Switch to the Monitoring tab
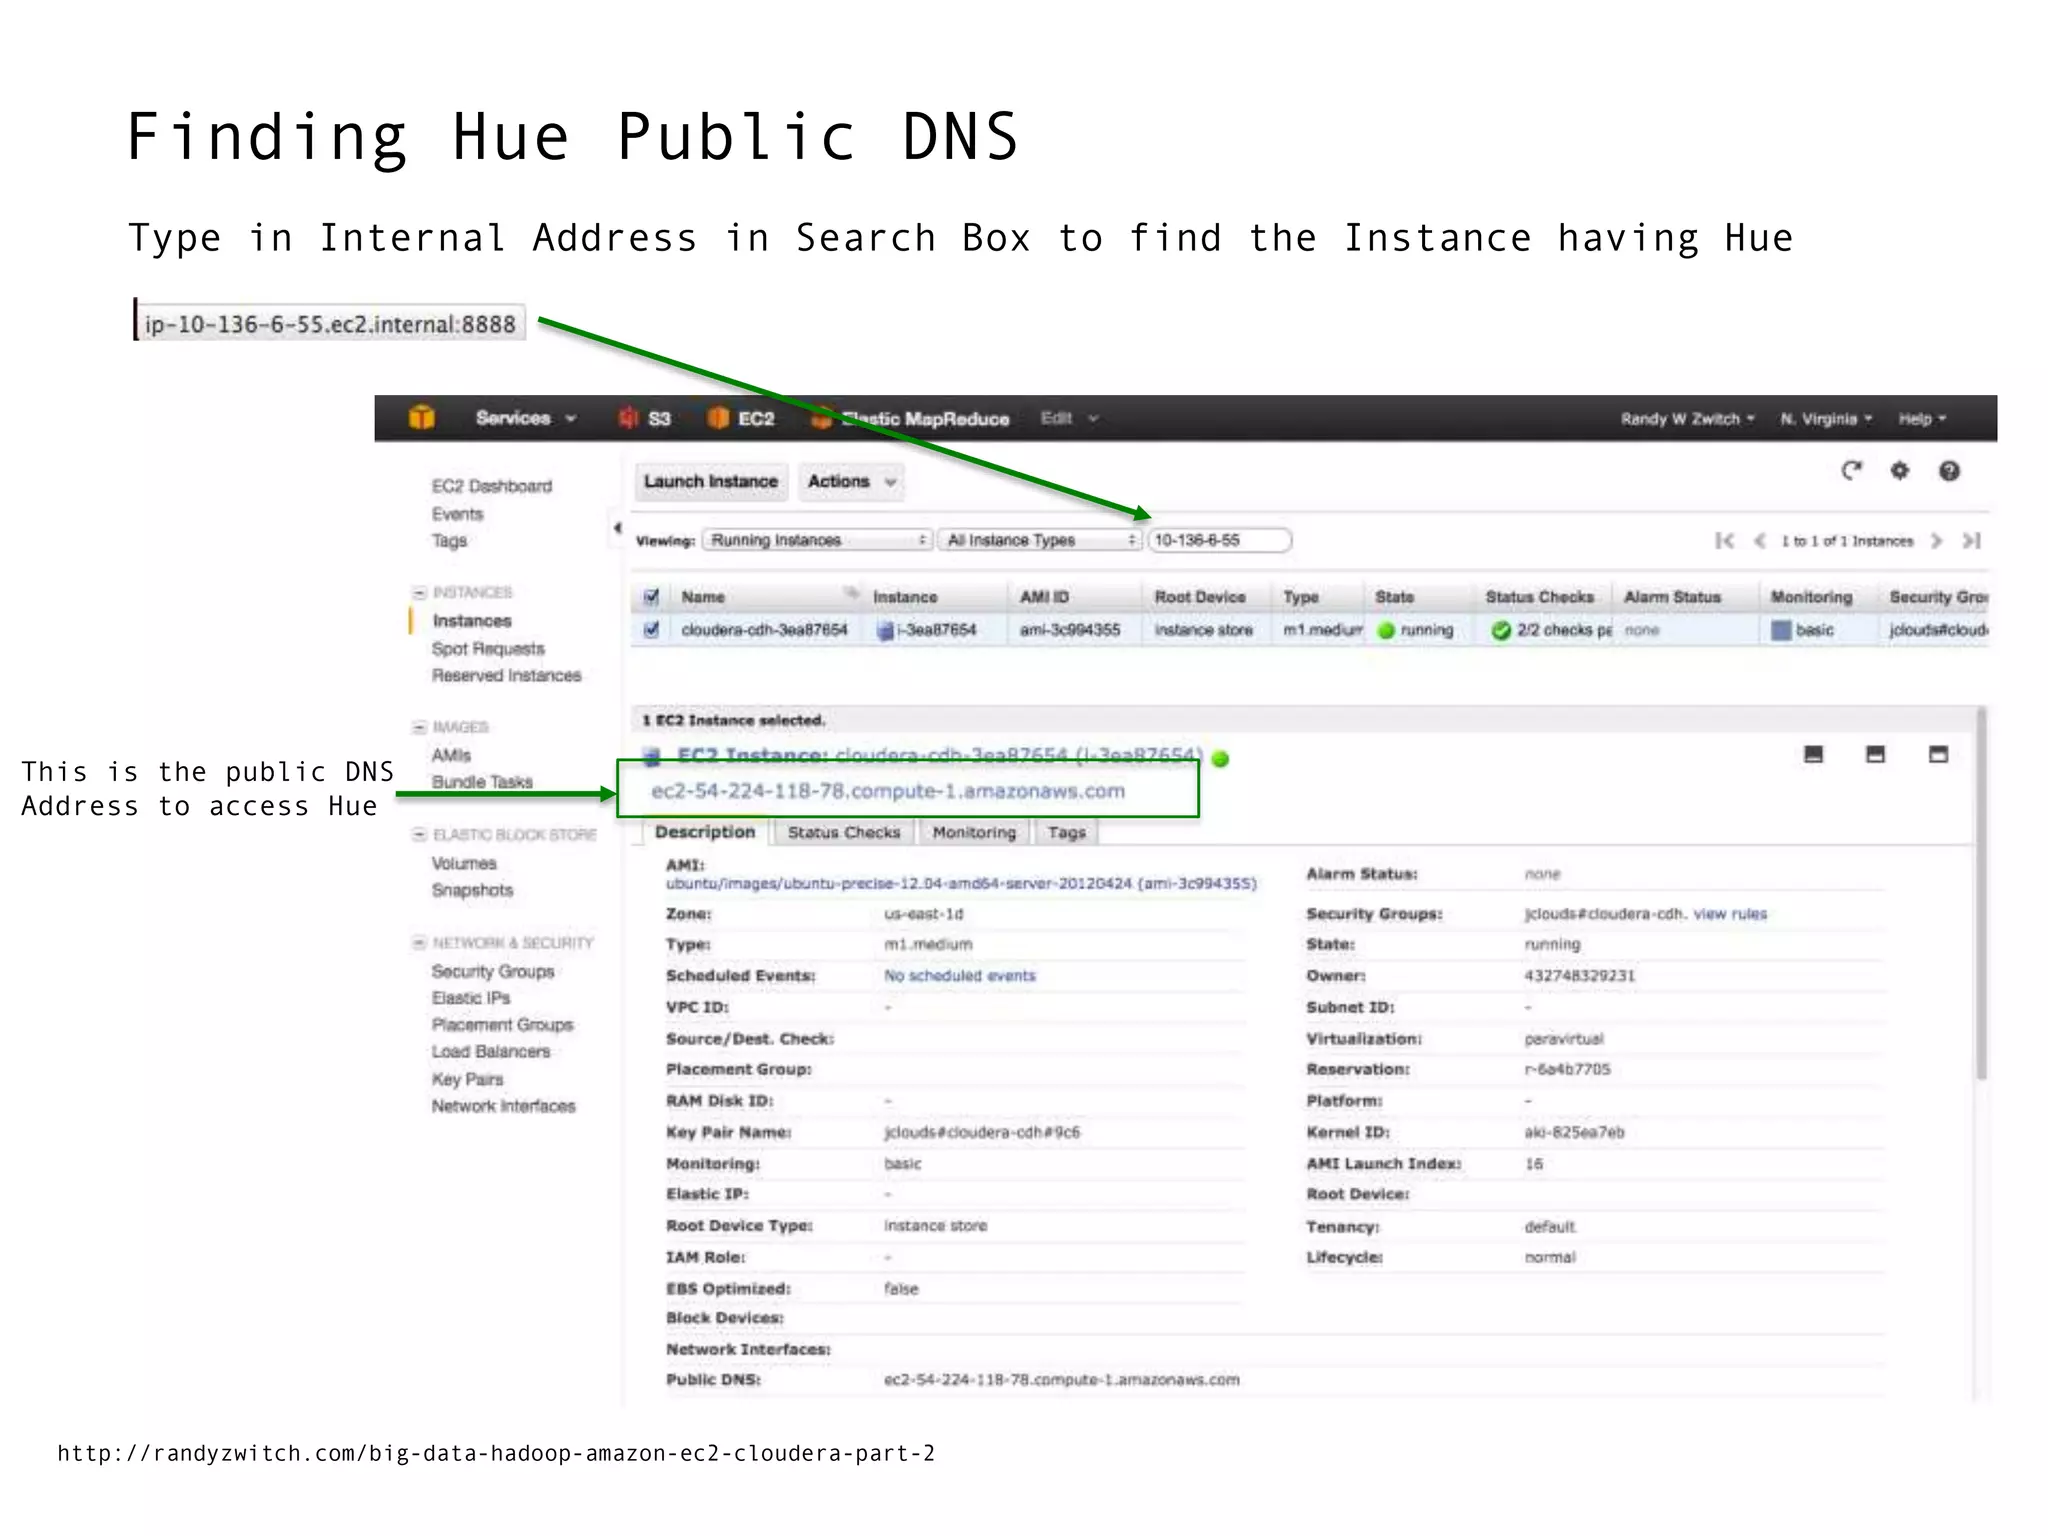2048x1536 pixels. (973, 833)
